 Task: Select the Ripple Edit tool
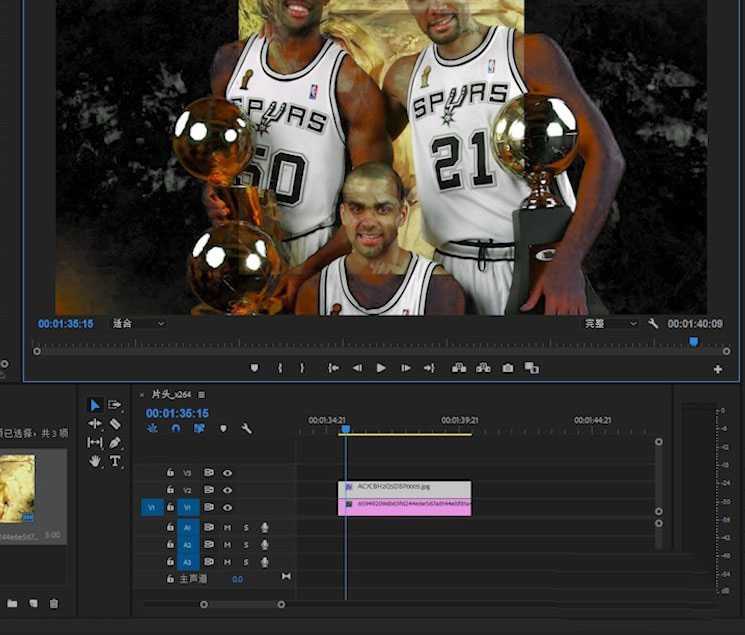95,424
